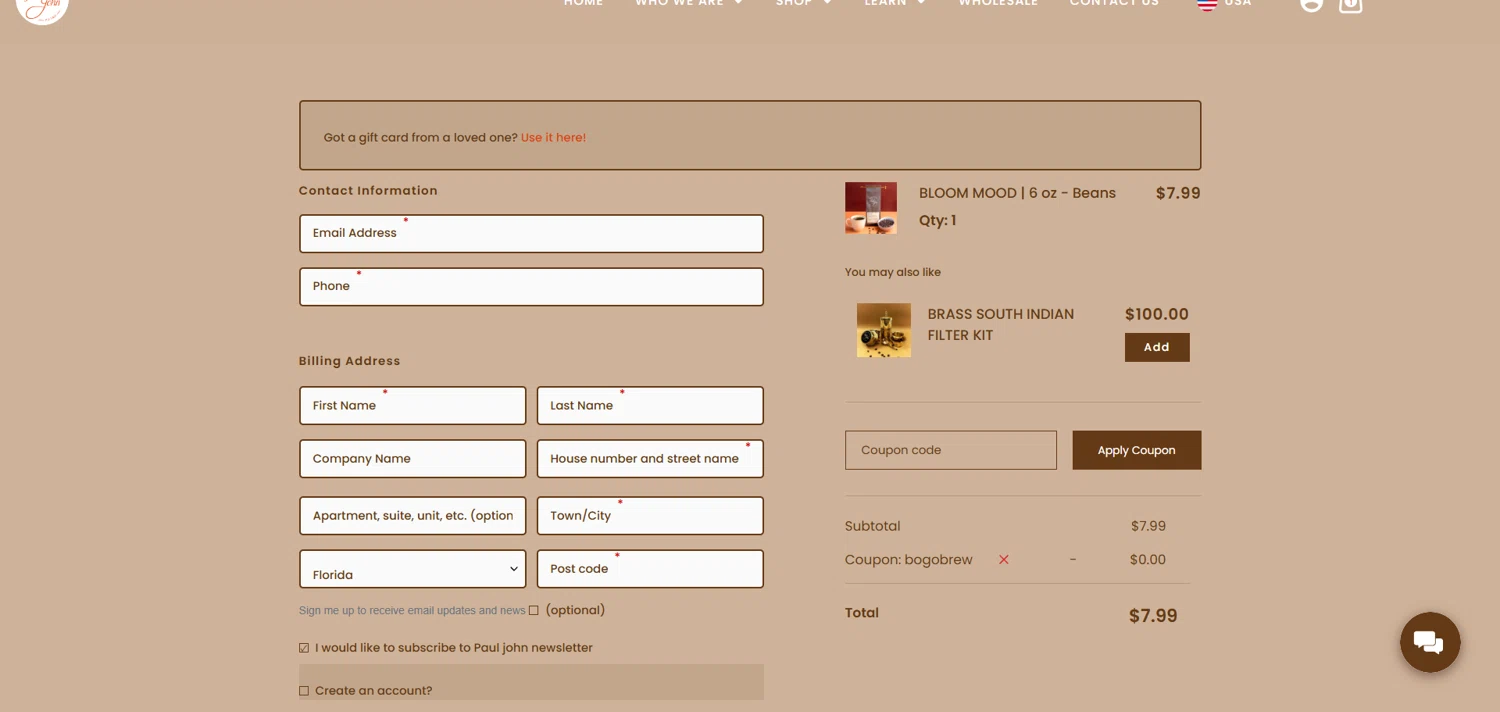Focus the Last Name field
Image resolution: width=1500 pixels, height=712 pixels.
(650, 406)
